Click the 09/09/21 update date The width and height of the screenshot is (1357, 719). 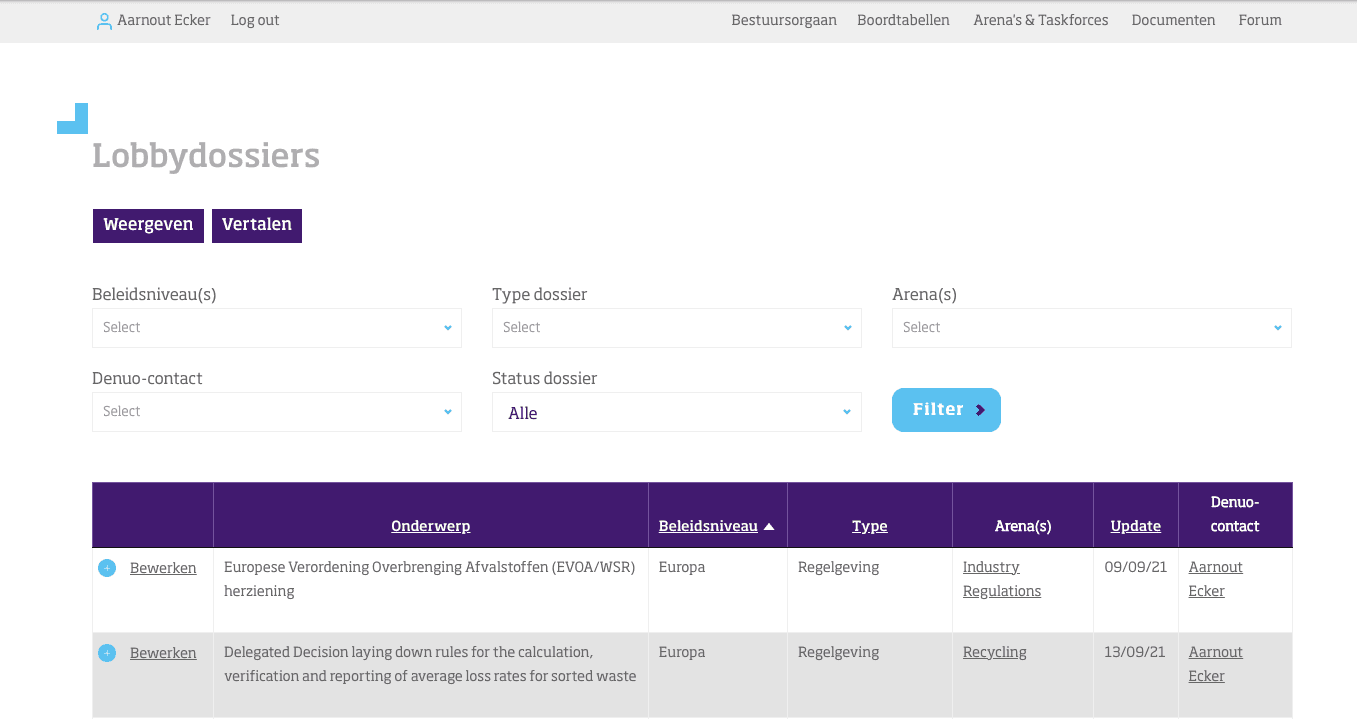click(x=1135, y=567)
